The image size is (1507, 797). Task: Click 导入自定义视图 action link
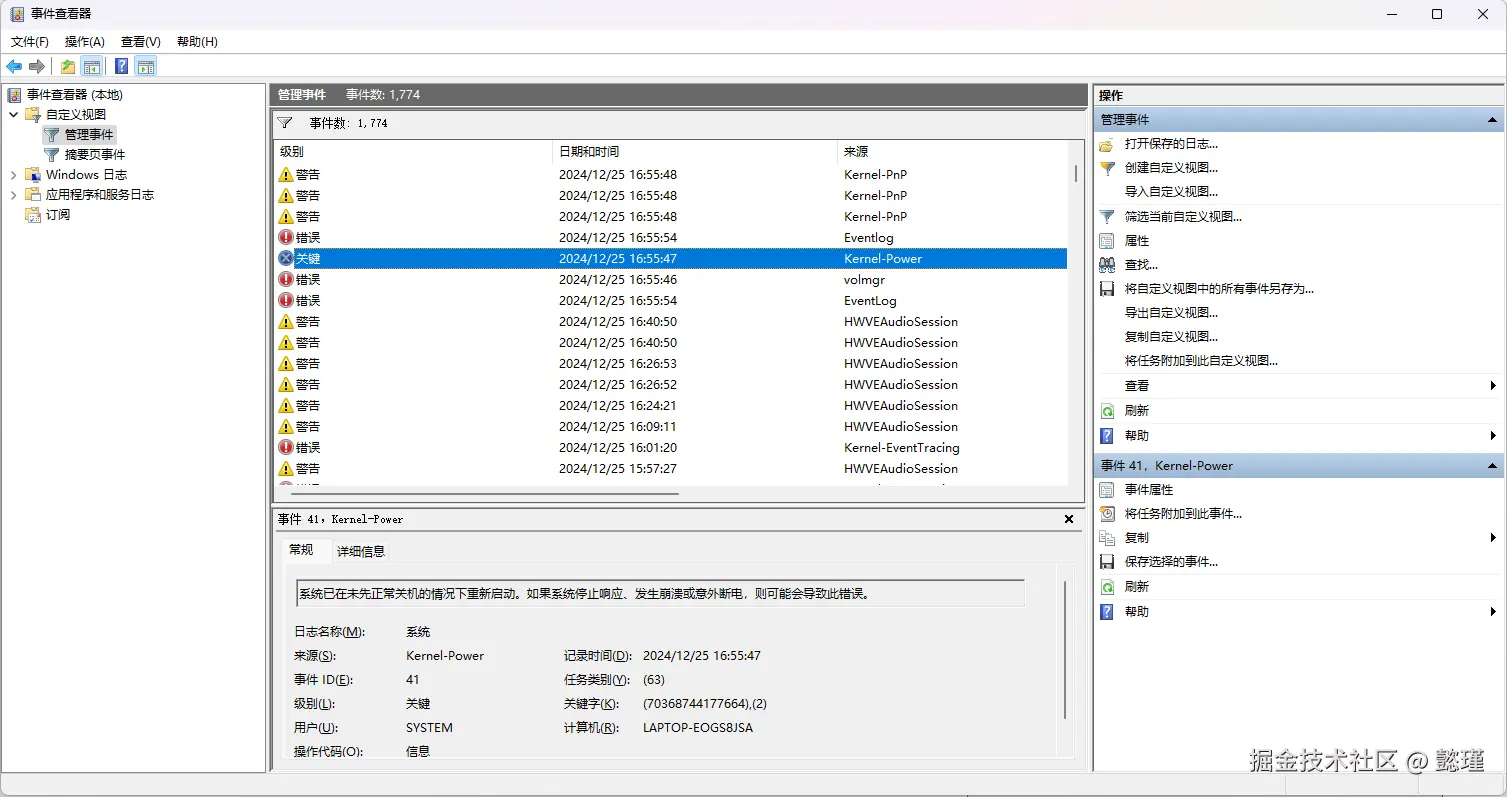pos(1171,192)
